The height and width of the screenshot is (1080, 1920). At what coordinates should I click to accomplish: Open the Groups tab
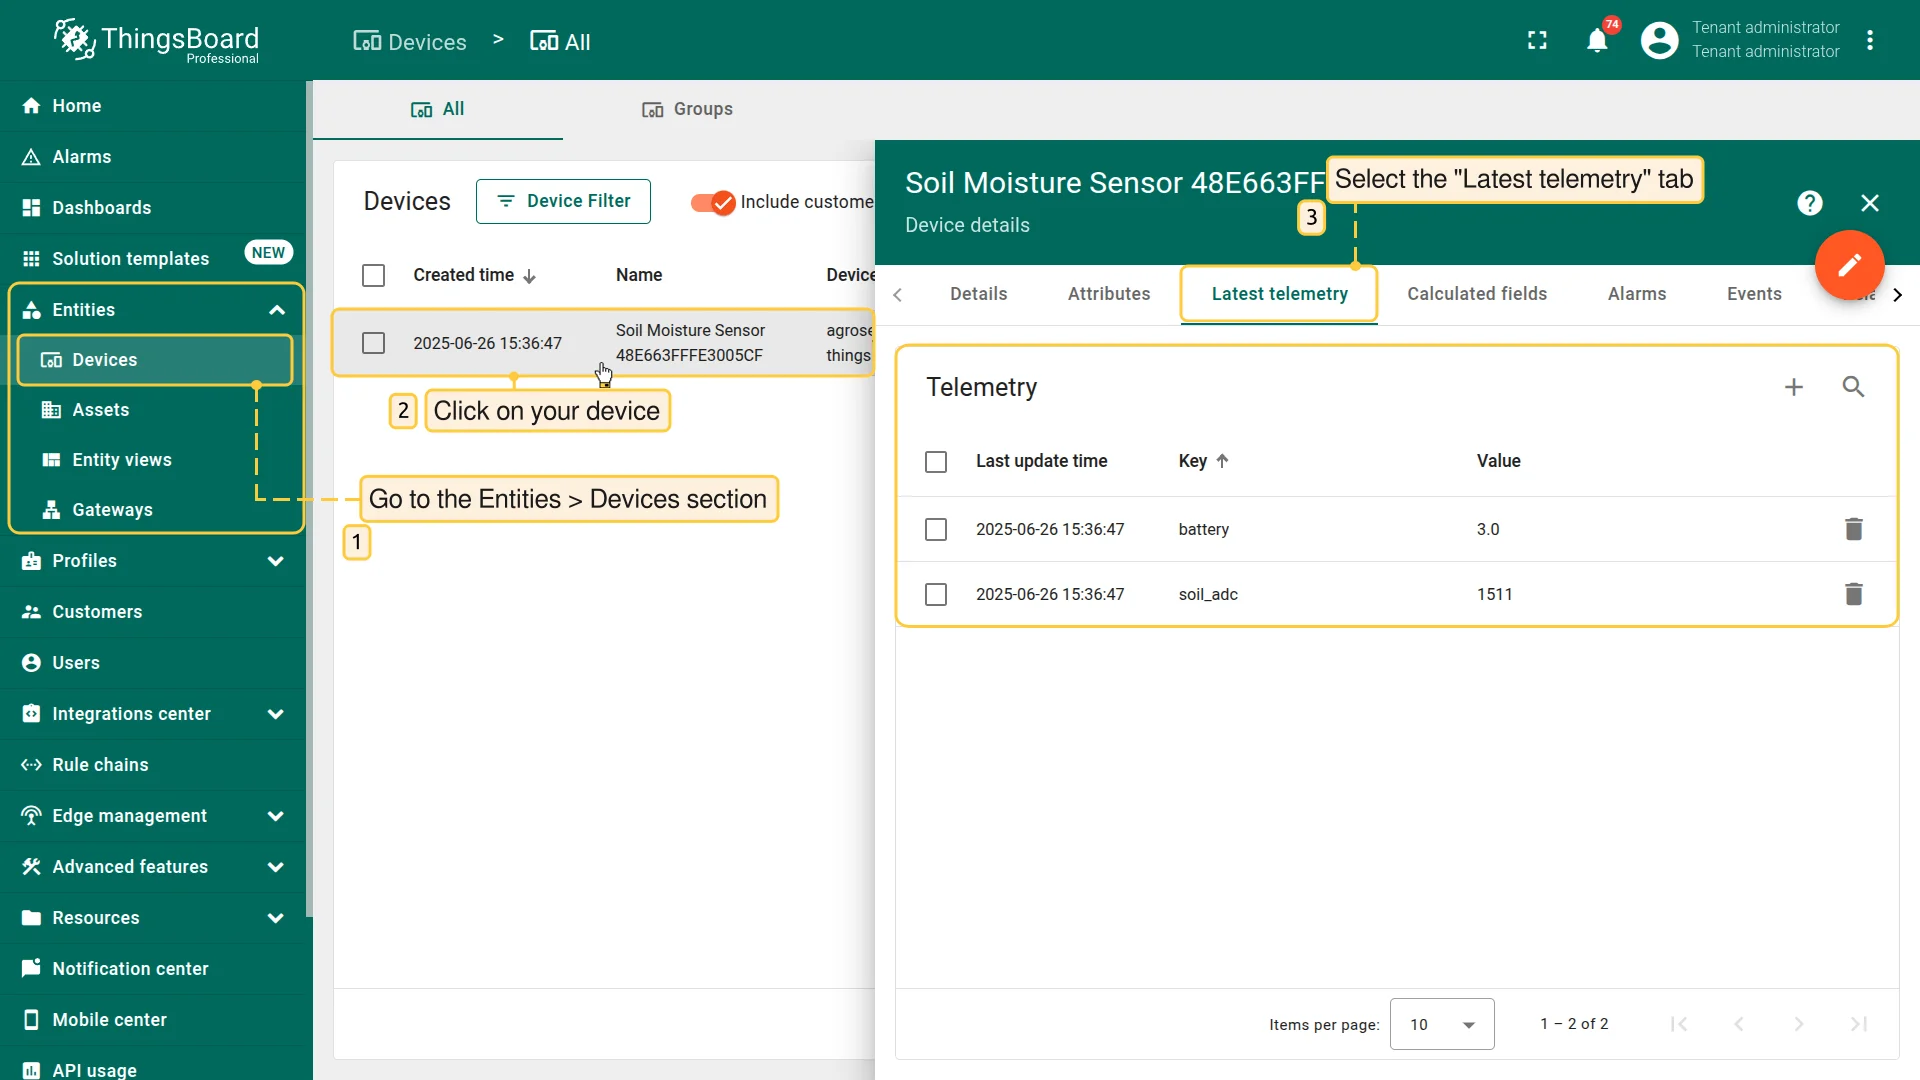point(688,109)
